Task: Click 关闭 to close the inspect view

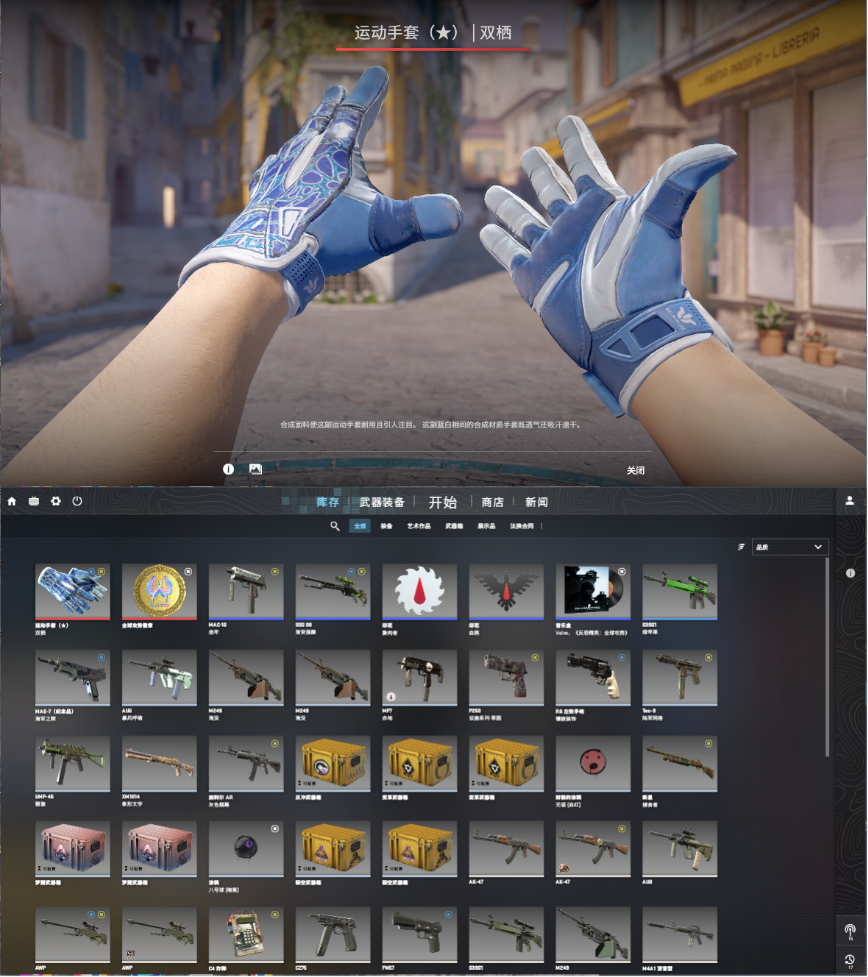Action: pos(636,471)
